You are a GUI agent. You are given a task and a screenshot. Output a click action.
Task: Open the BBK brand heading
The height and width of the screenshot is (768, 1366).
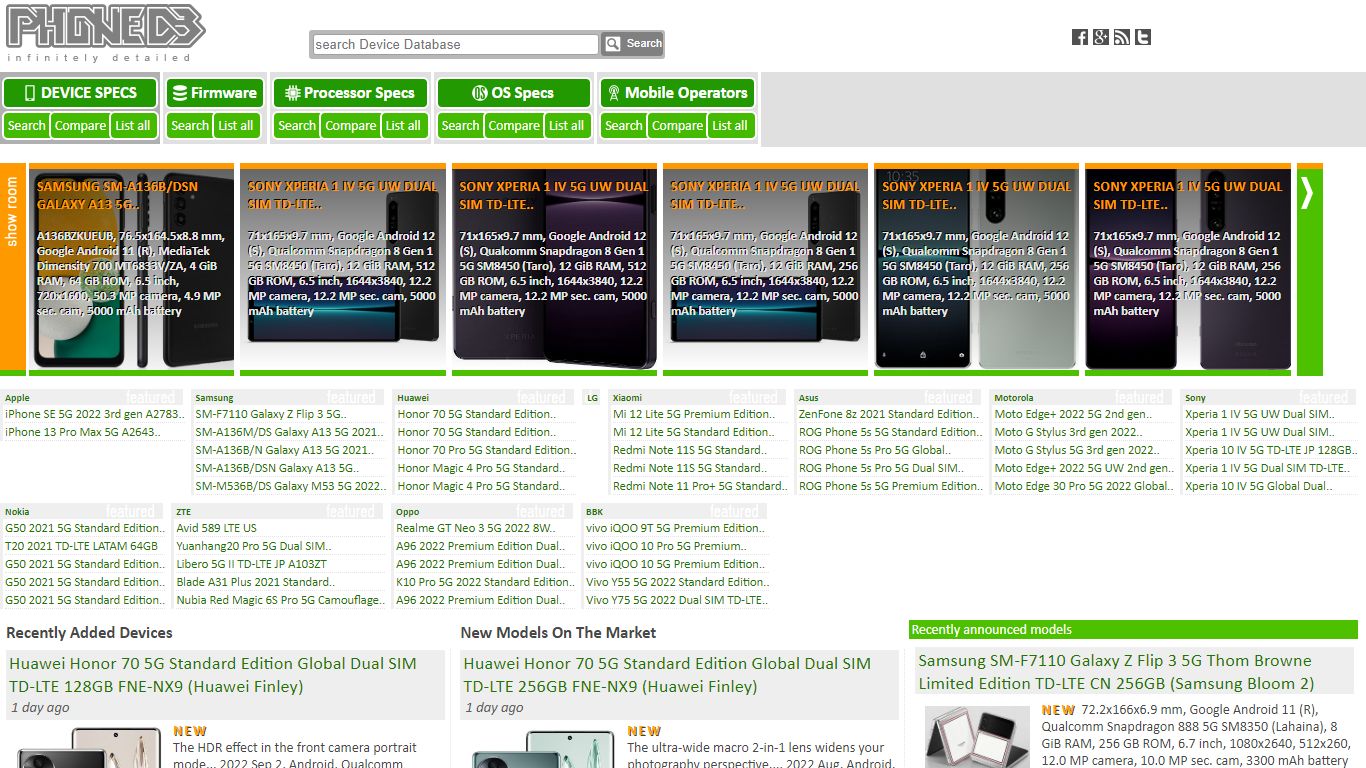[594, 512]
